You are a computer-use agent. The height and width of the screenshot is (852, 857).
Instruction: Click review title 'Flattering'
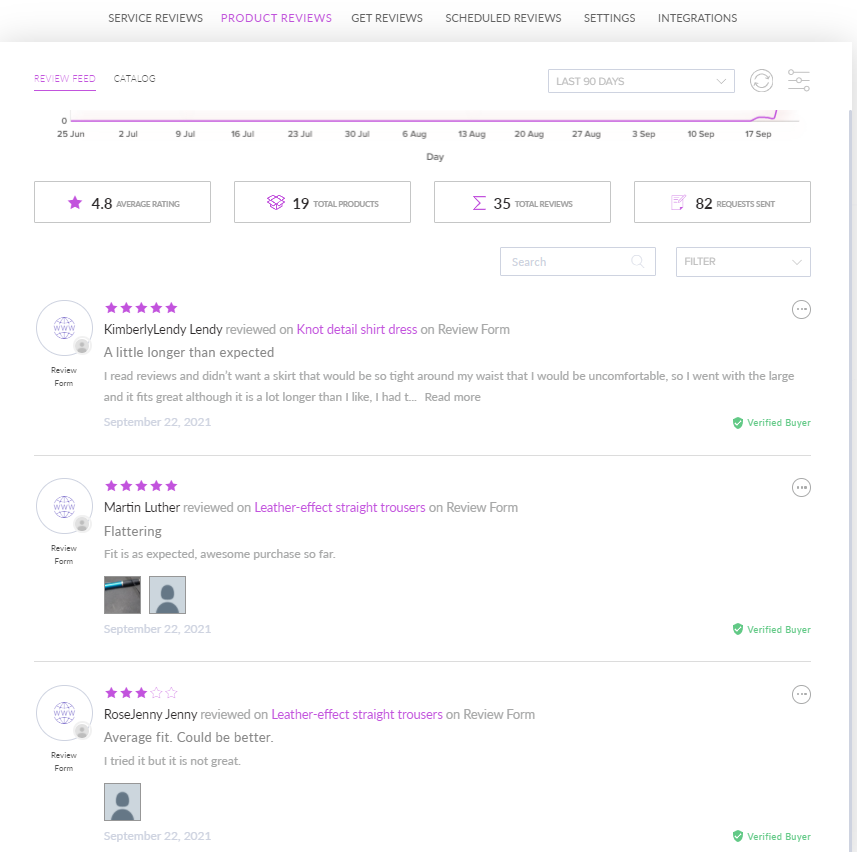click(x=133, y=531)
